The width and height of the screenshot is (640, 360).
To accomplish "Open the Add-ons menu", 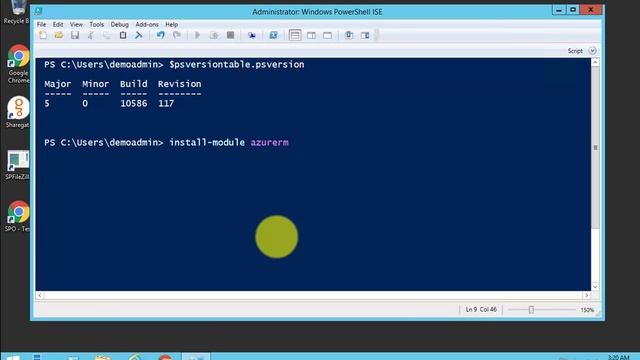I will pyautogui.click(x=147, y=24).
